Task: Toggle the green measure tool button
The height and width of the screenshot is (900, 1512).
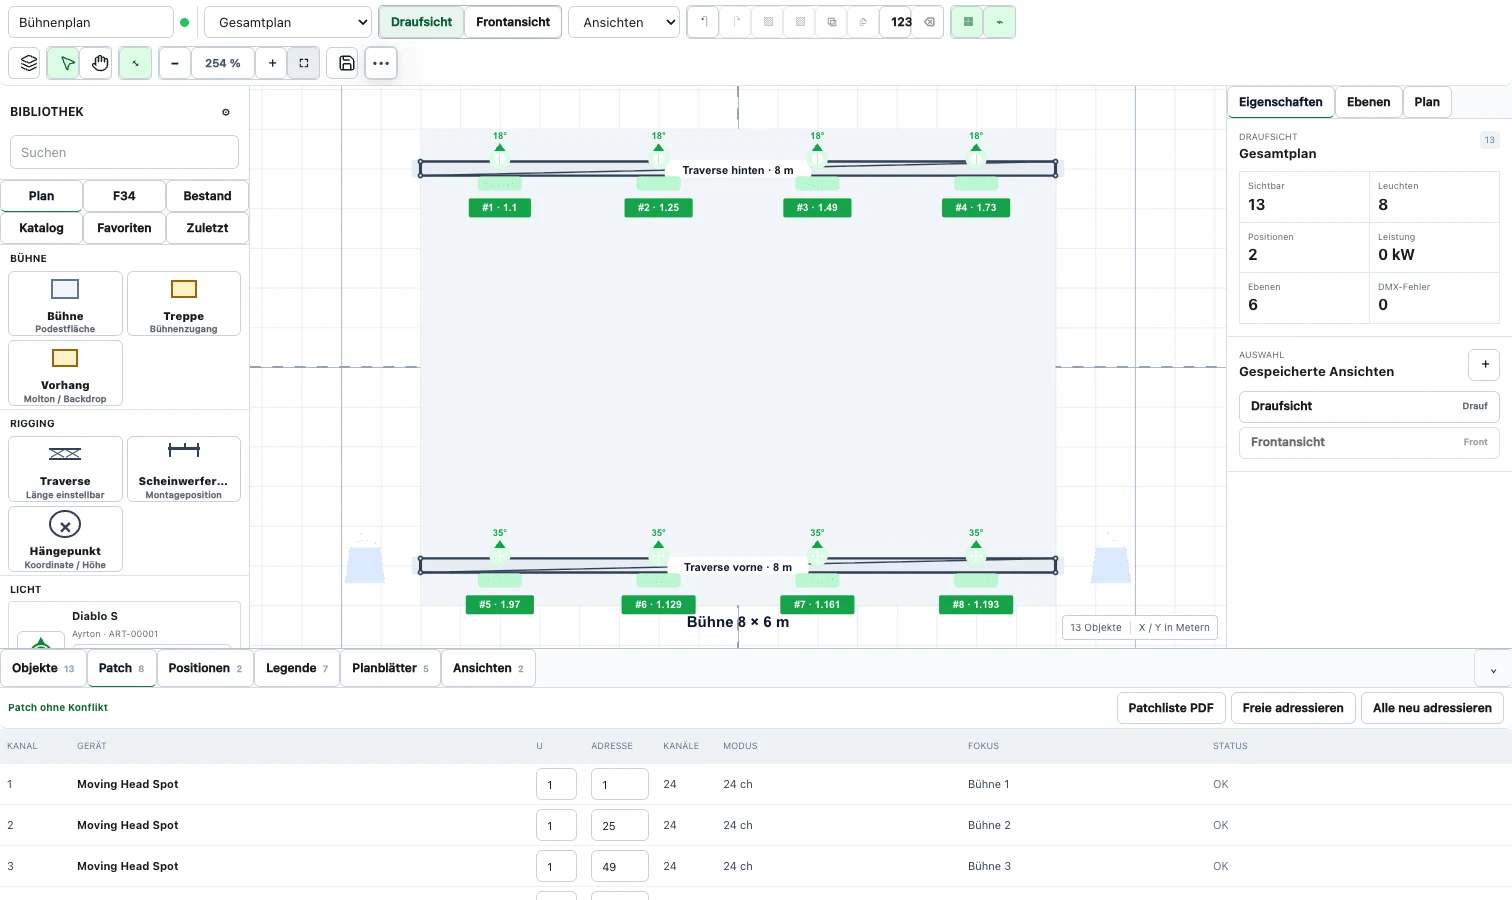Action: pos(135,63)
